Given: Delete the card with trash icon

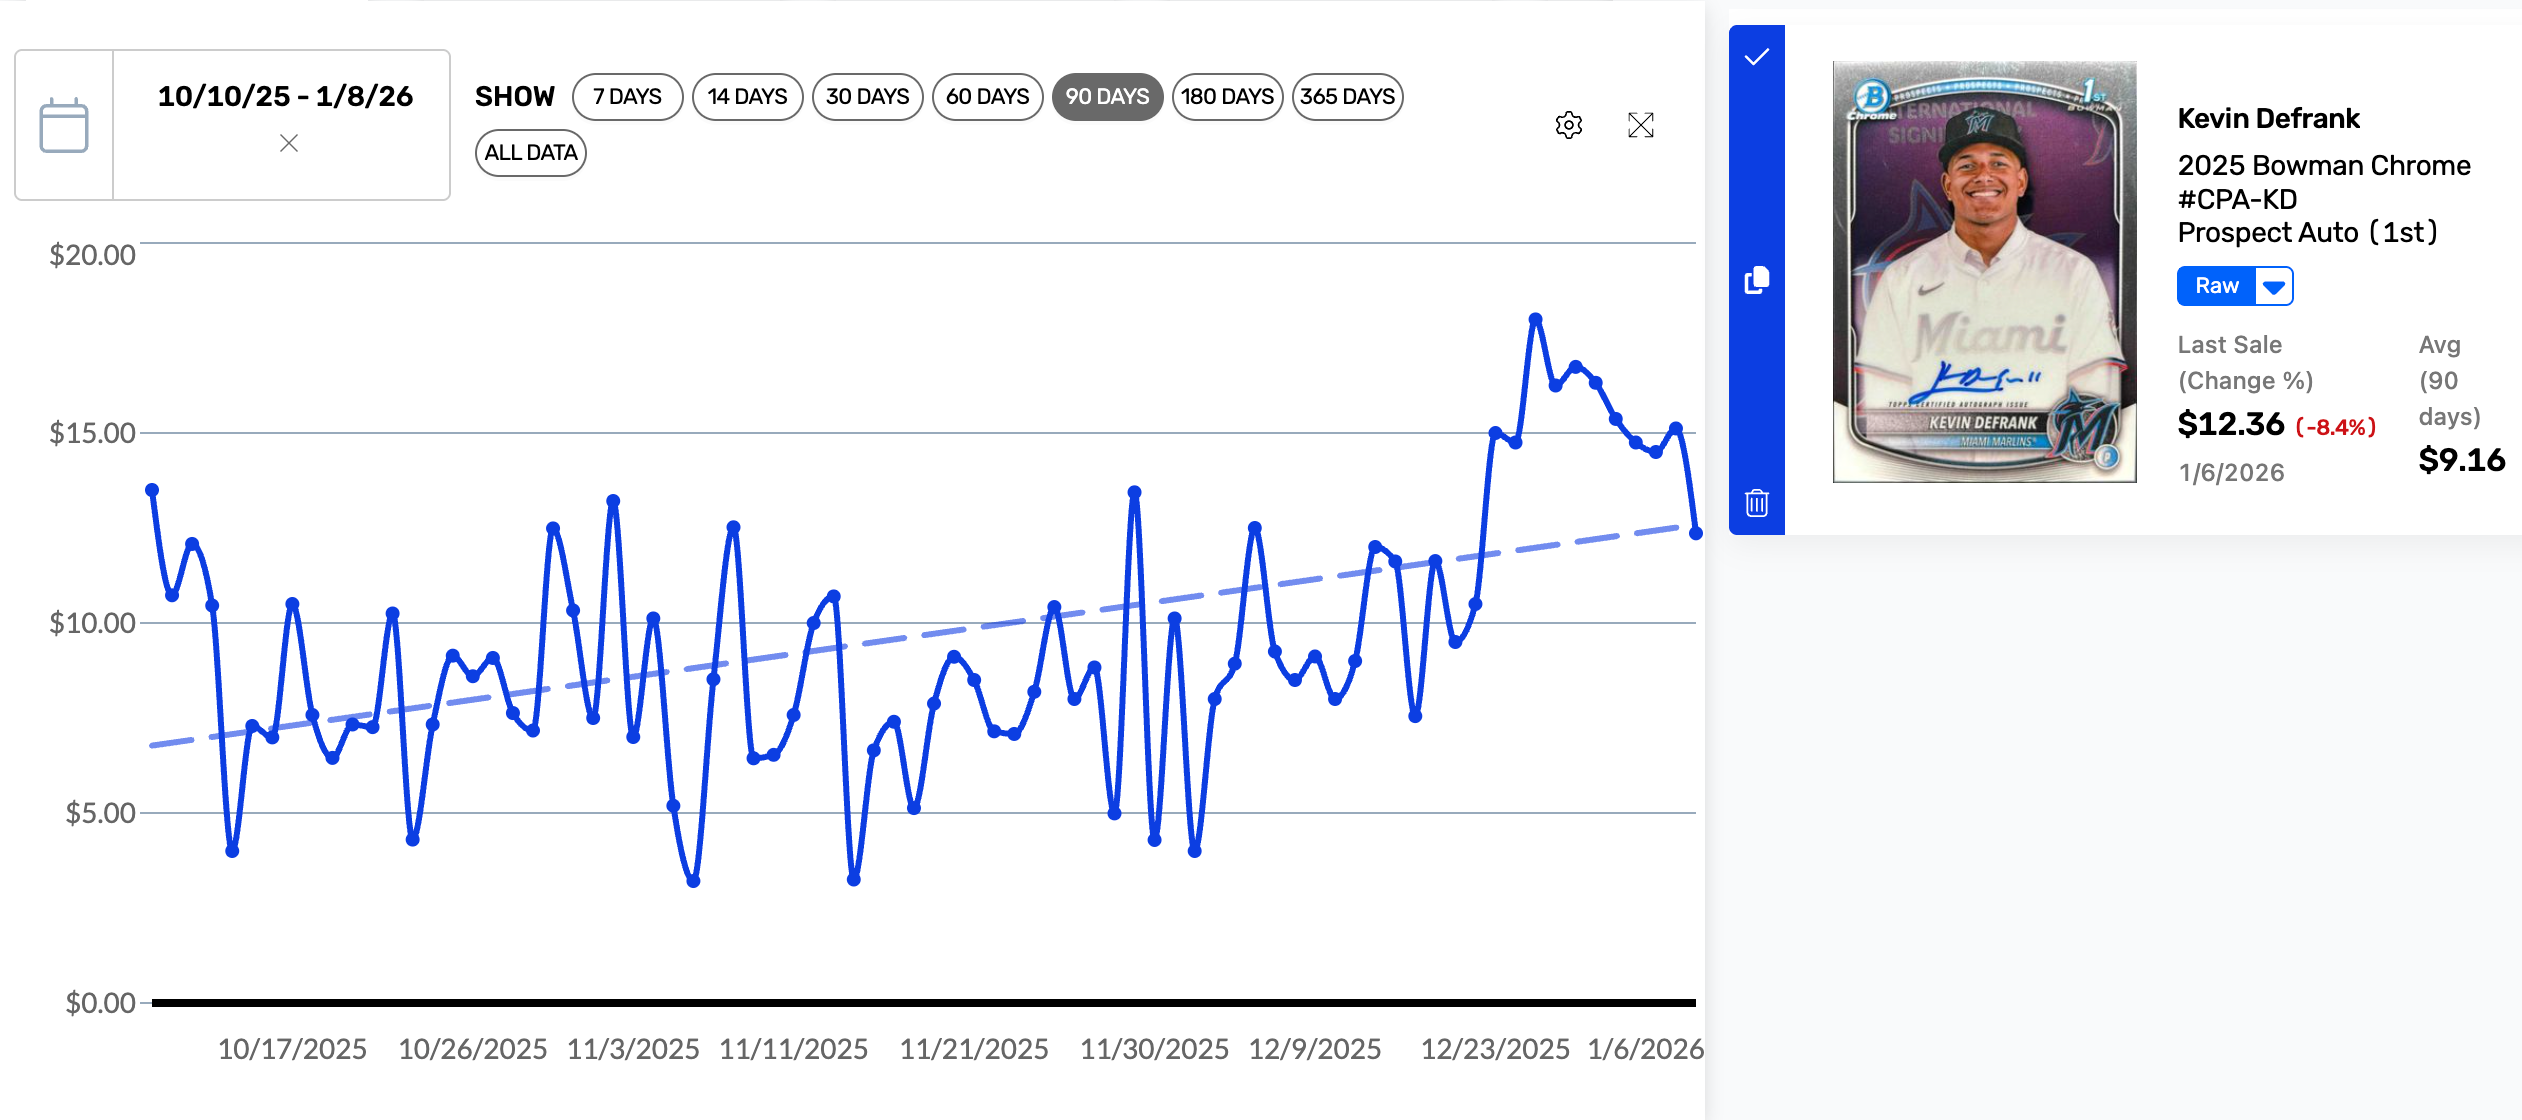Looking at the screenshot, I should click(x=1757, y=503).
